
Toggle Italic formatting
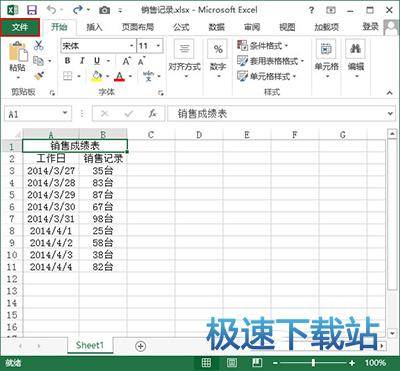point(82,61)
